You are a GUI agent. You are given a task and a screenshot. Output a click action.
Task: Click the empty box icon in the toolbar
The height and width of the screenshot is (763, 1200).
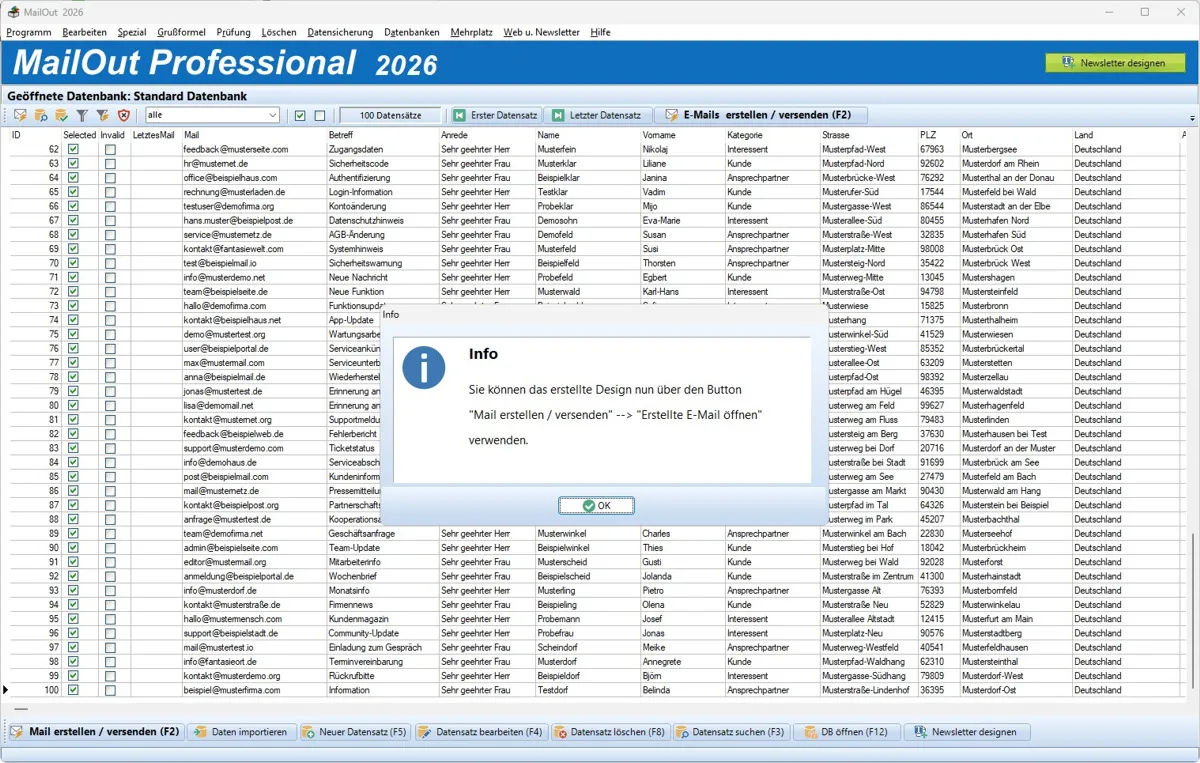(320, 116)
